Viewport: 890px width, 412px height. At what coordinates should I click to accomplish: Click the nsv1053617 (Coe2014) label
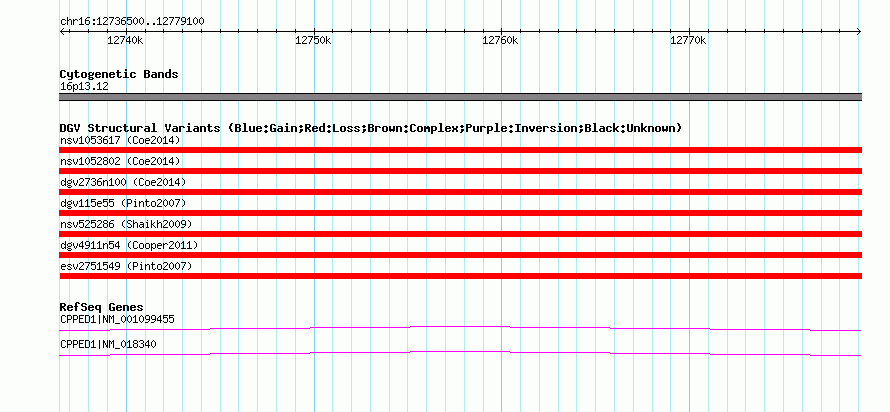point(120,140)
